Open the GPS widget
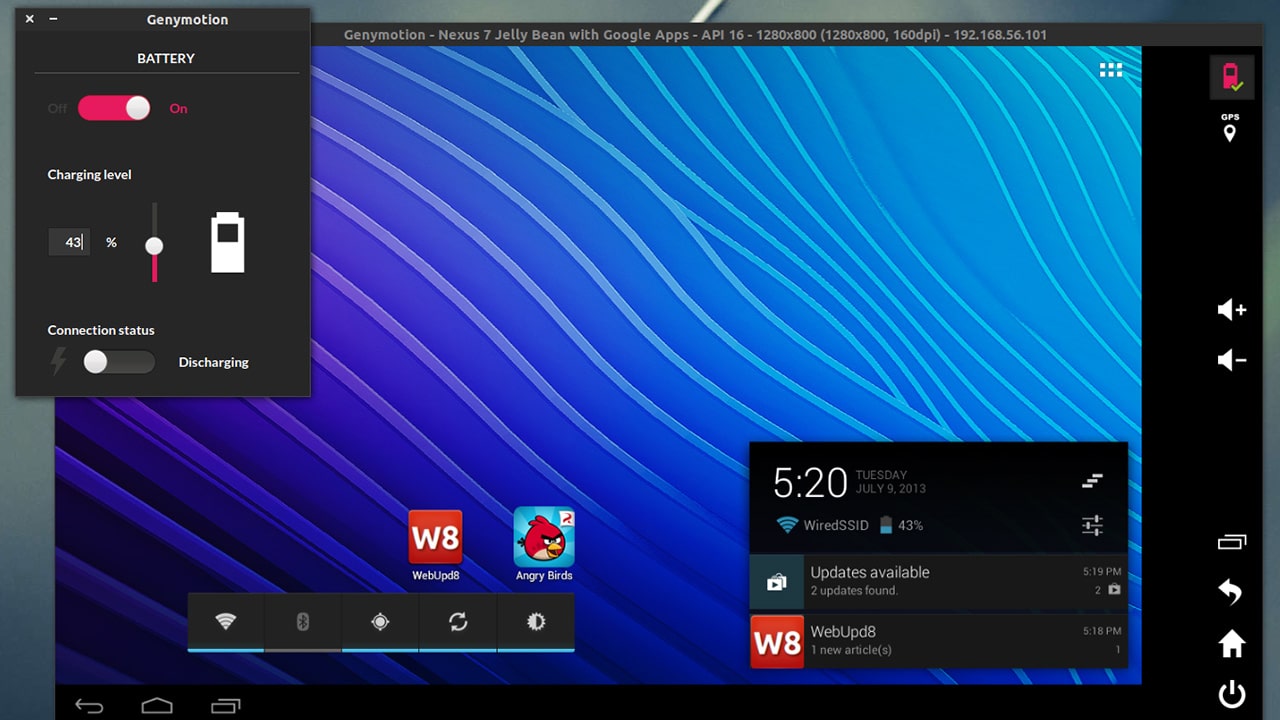The width and height of the screenshot is (1280, 720). 1230,128
